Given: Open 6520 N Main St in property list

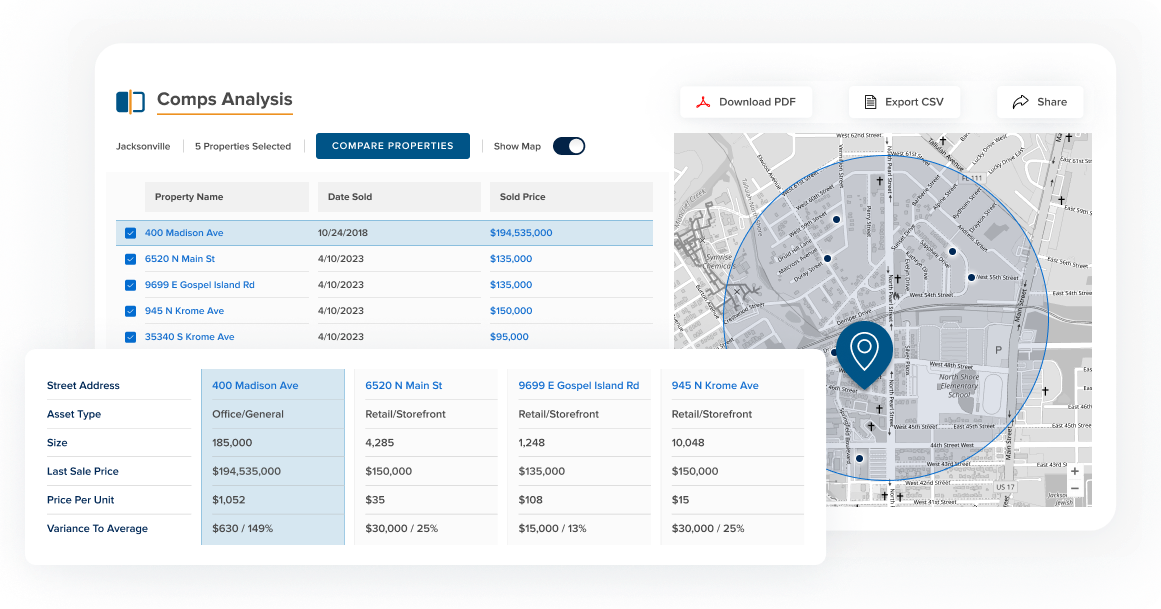Looking at the screenshot, I should pyautogui.click(x=180, y=259).
